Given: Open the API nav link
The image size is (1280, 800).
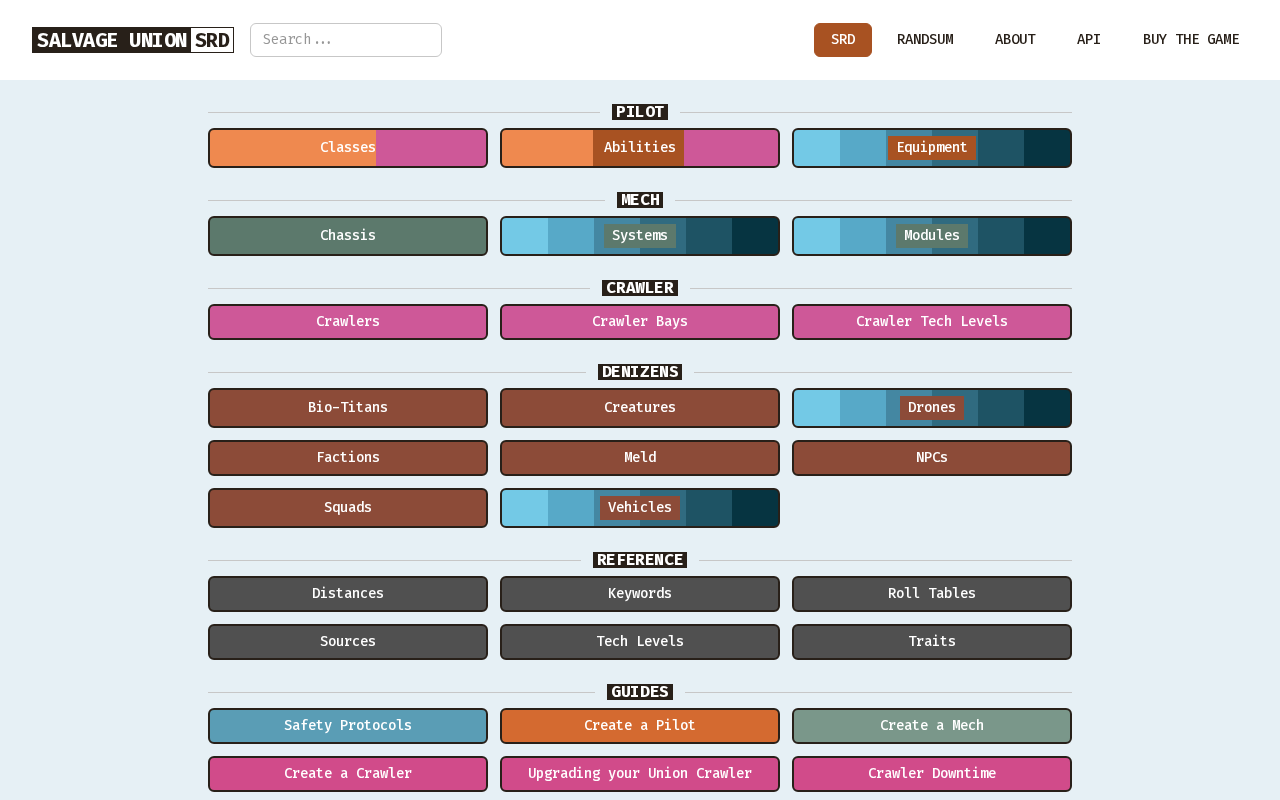Looking at the screenshot, I should pyautogui.click(x=1089, y=40).
